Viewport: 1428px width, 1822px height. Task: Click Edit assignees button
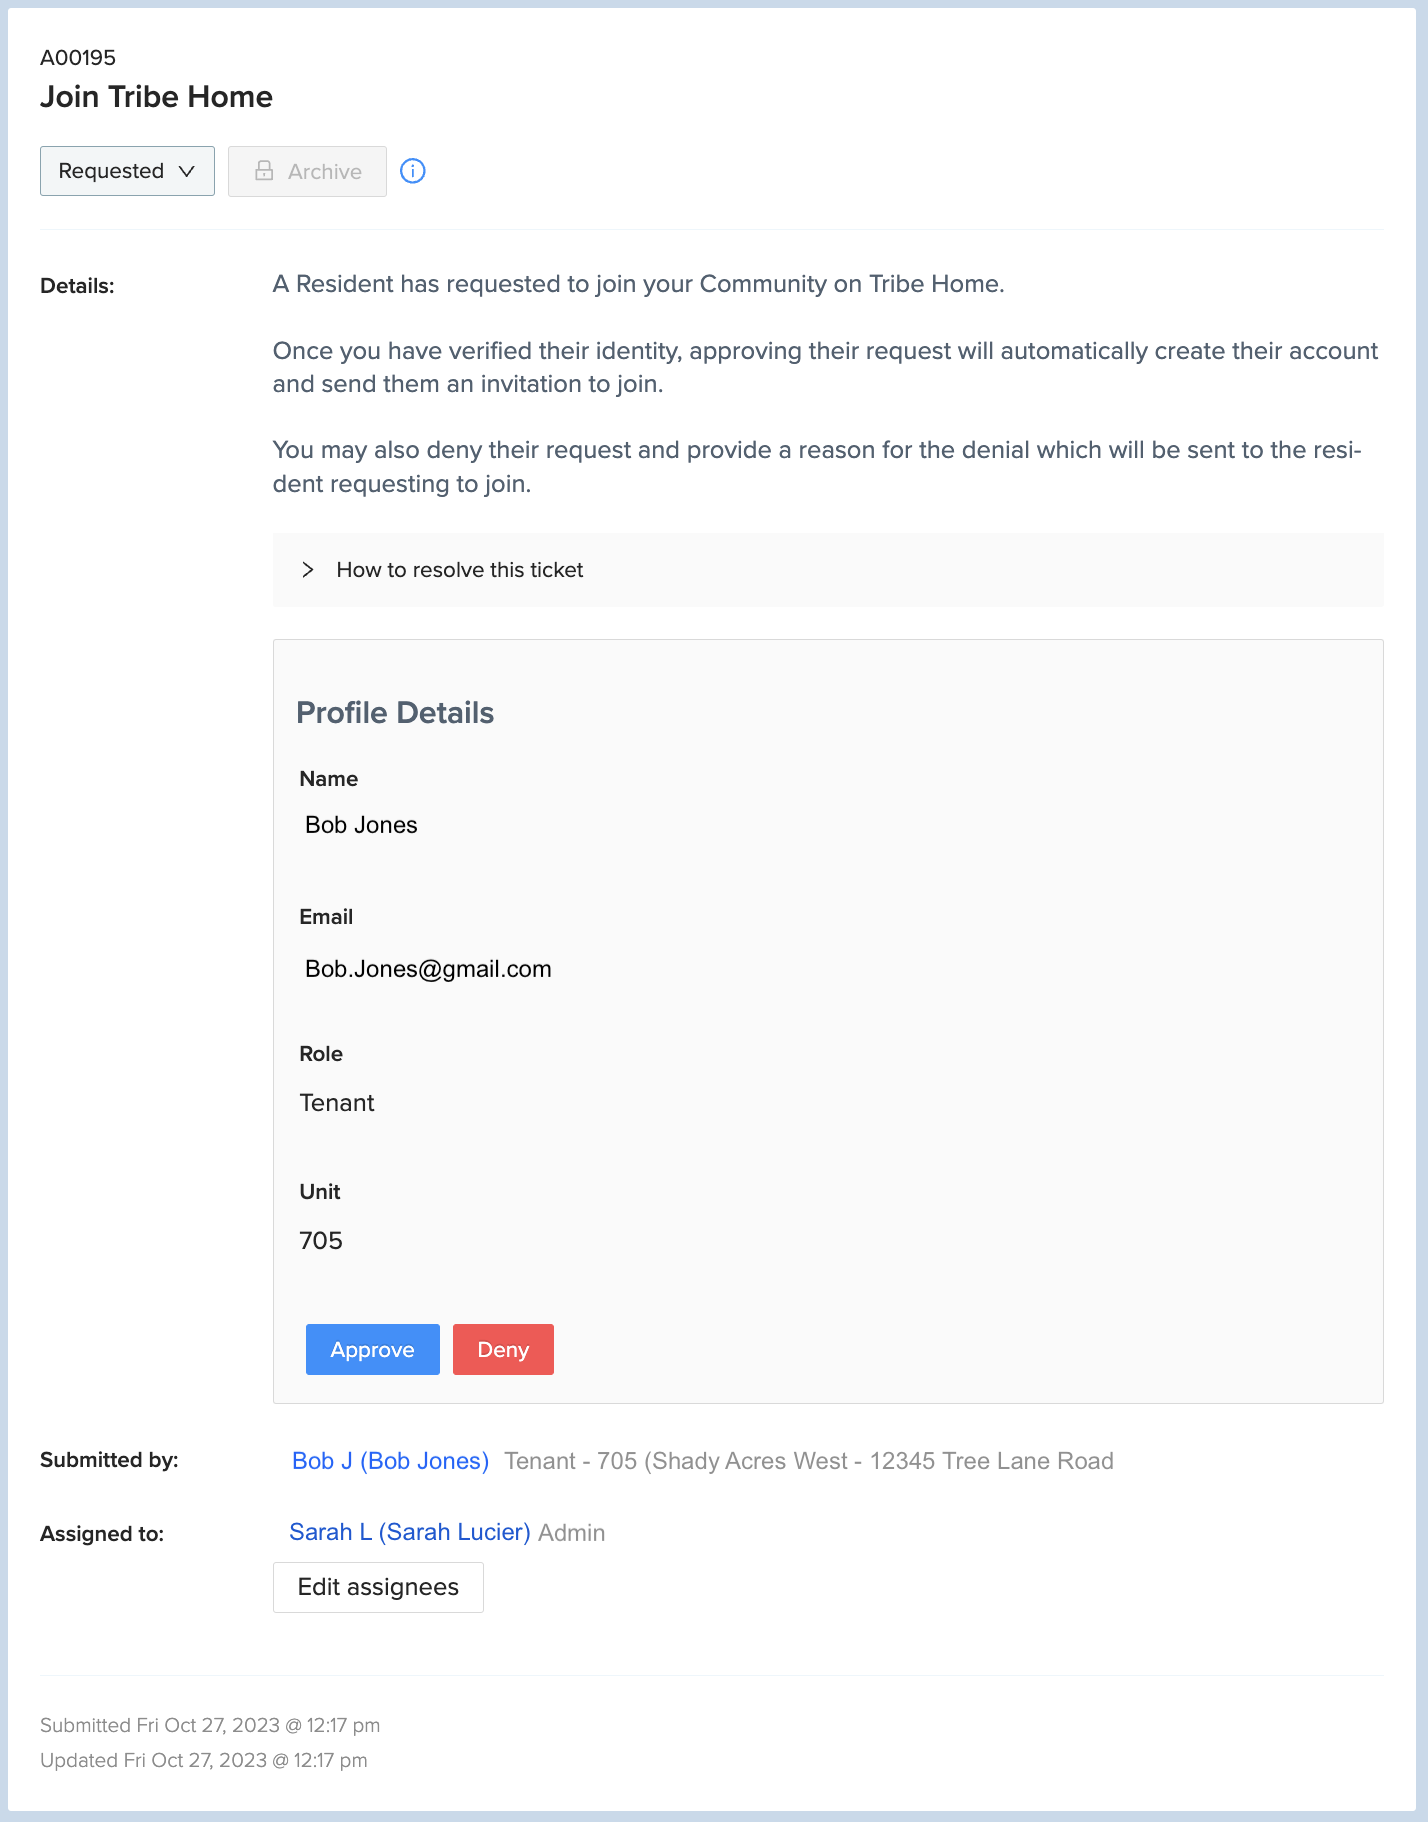click(x=378, y=1587)
